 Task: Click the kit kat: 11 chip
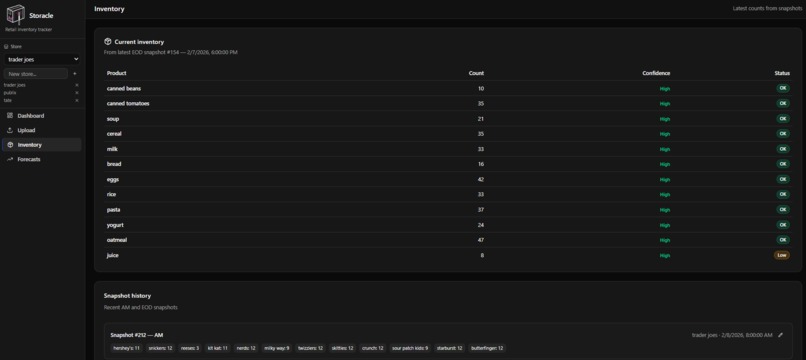coord(218,348)
